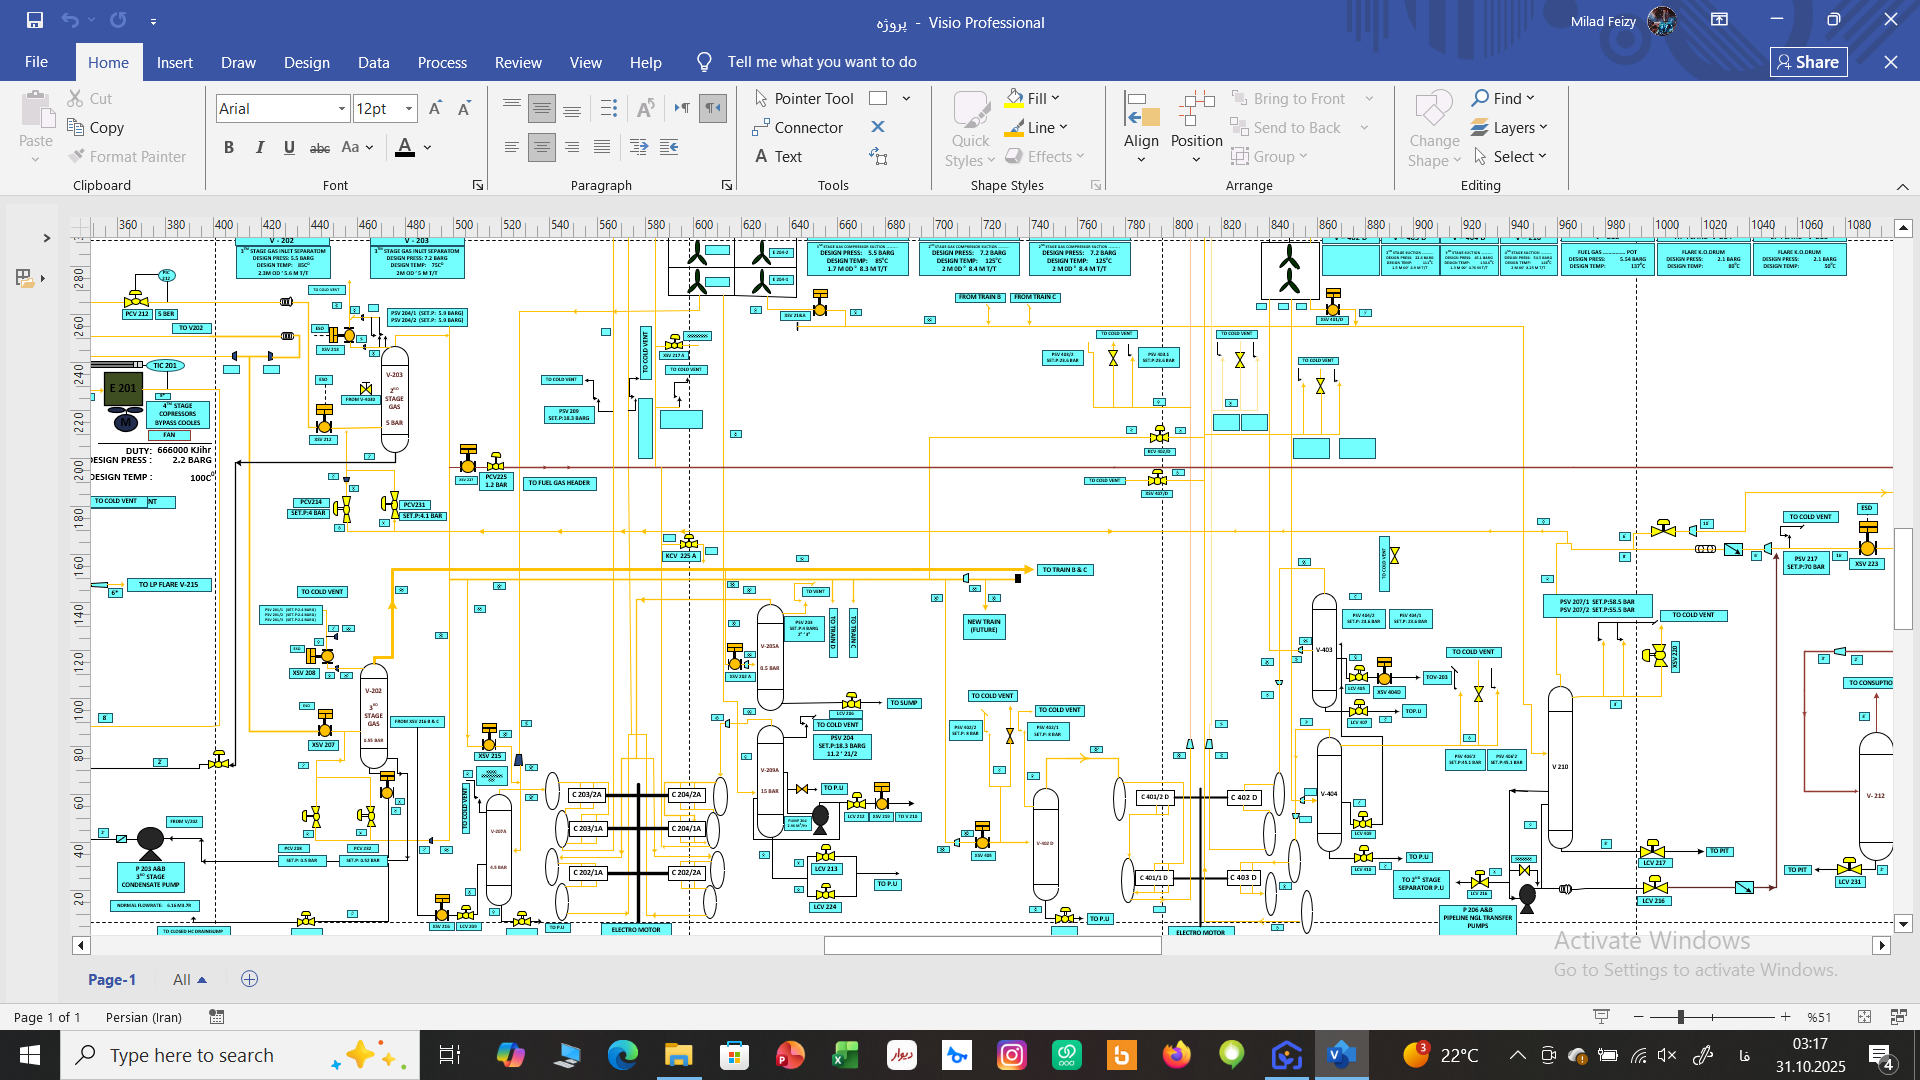This screenshot has height=1080, width=1920.
Task: Open the Process ribbon tab
Action: click(442, 62)
